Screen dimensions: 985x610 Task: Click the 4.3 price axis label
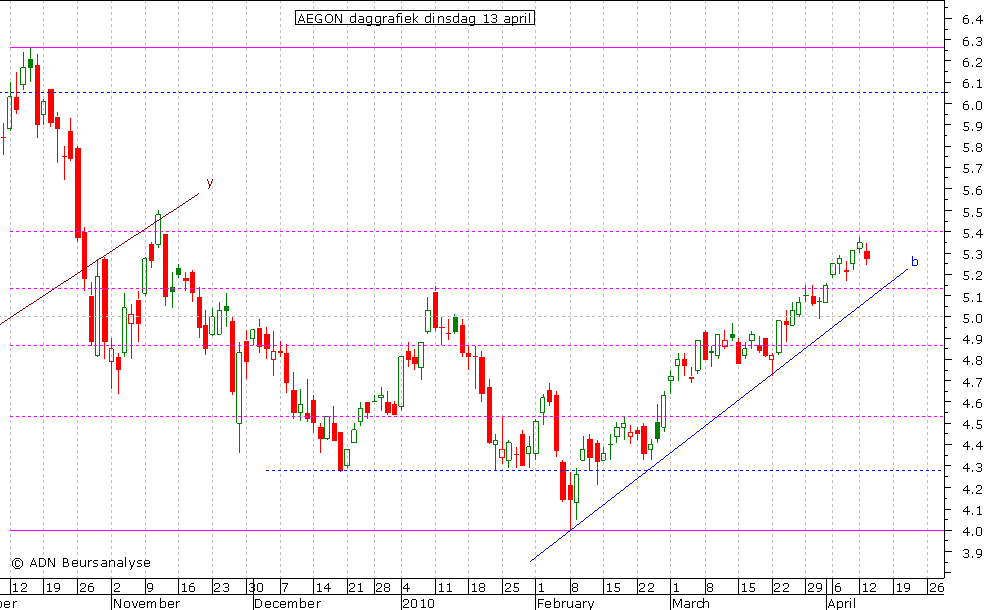click(972, 467)
